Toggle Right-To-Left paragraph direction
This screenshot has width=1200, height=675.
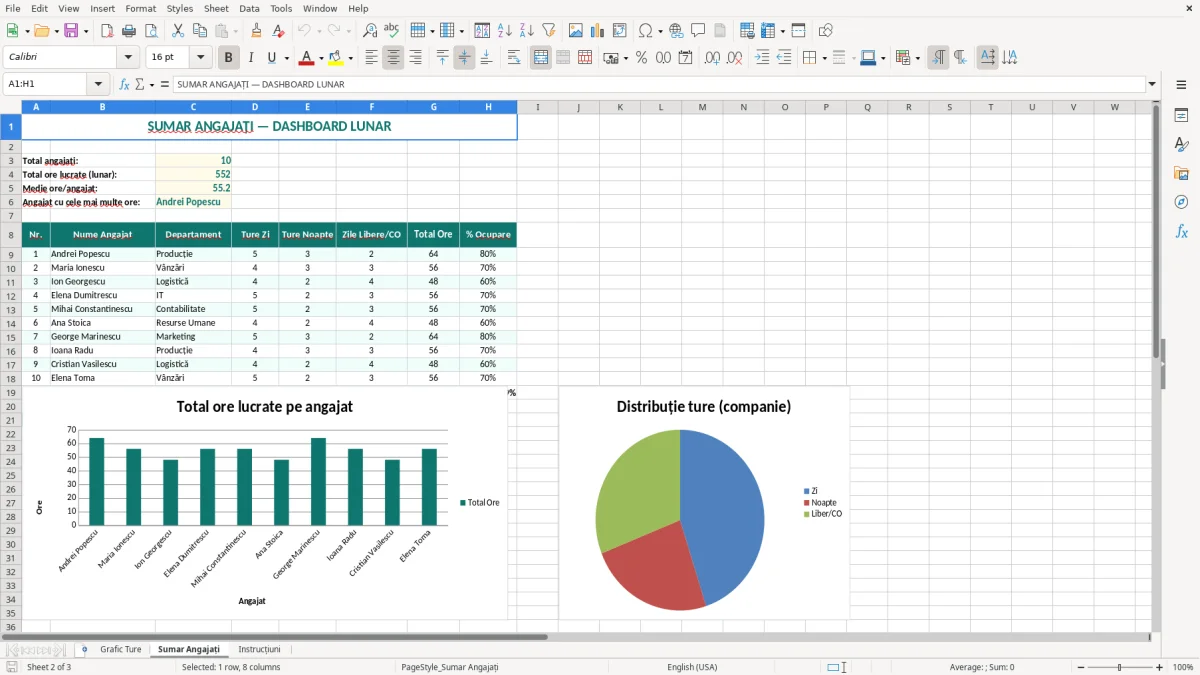(x=960, y=58)
